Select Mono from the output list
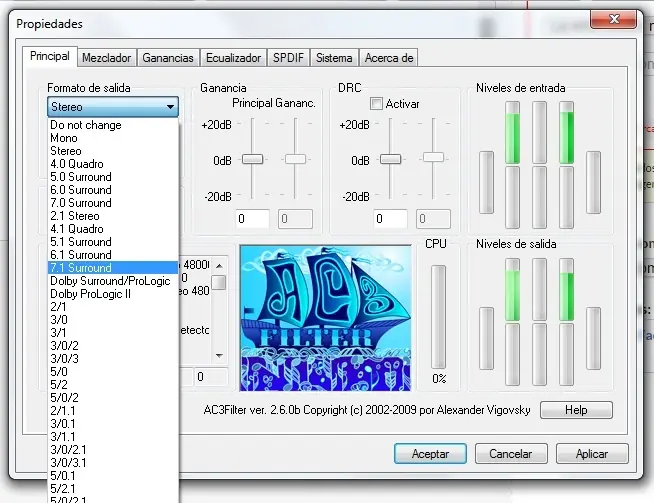The image size is (654, 503). point(113,138)
